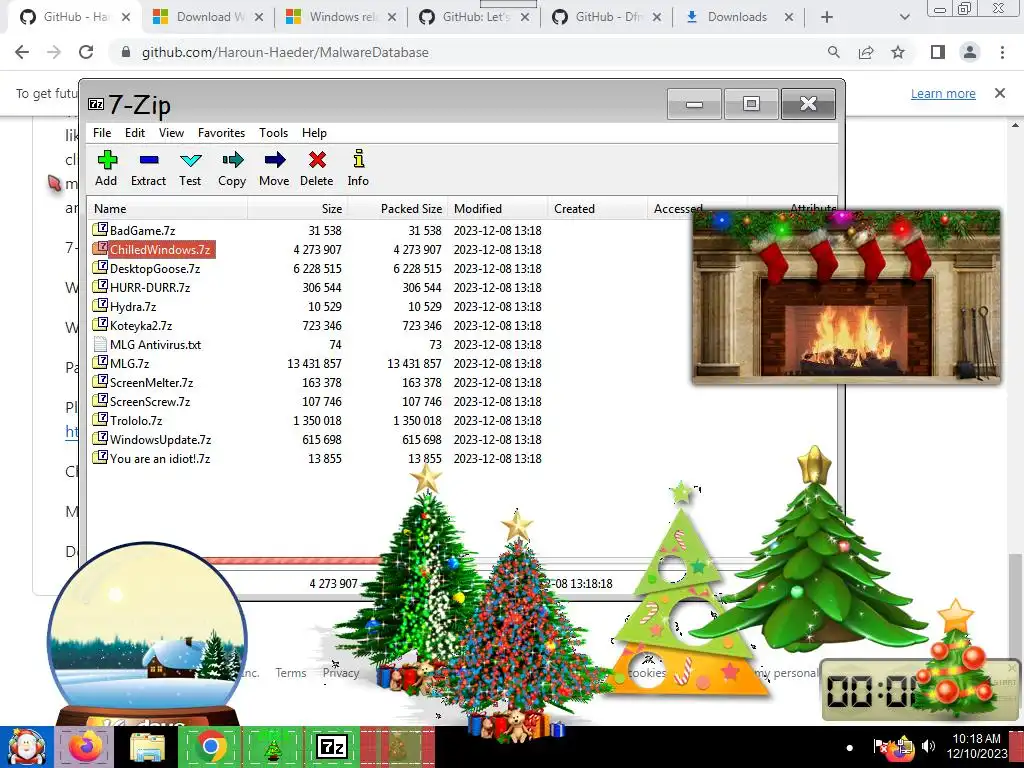Open the Help menu in 7-Zip
Screen dimensions: 1024x768
click(314, 133)
